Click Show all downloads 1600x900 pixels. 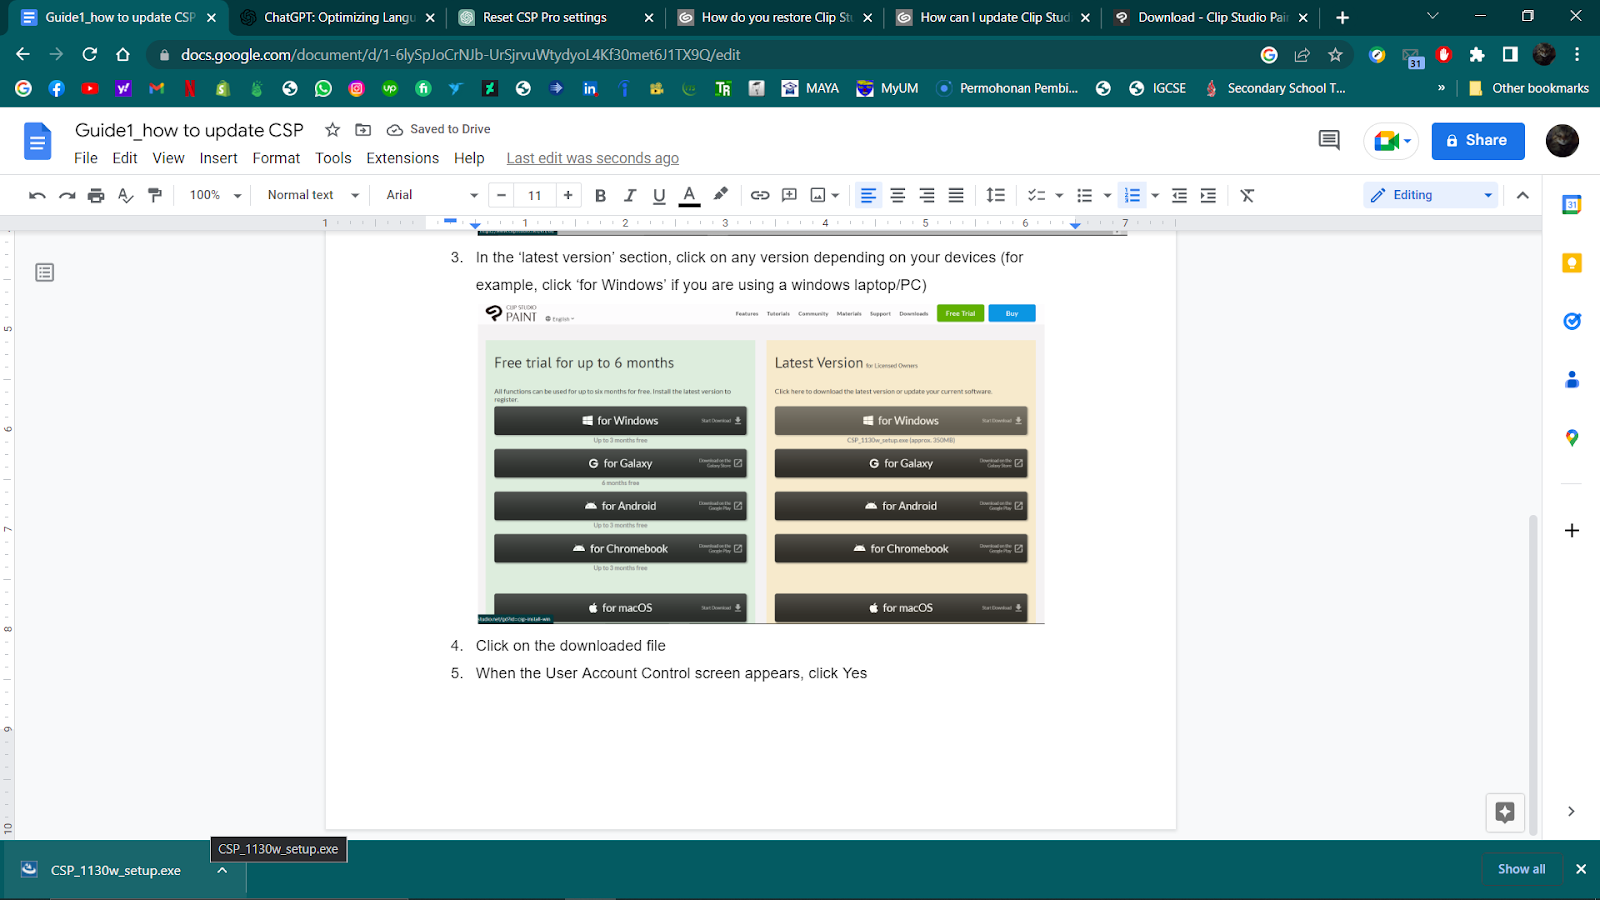(x=1521, y=869)
